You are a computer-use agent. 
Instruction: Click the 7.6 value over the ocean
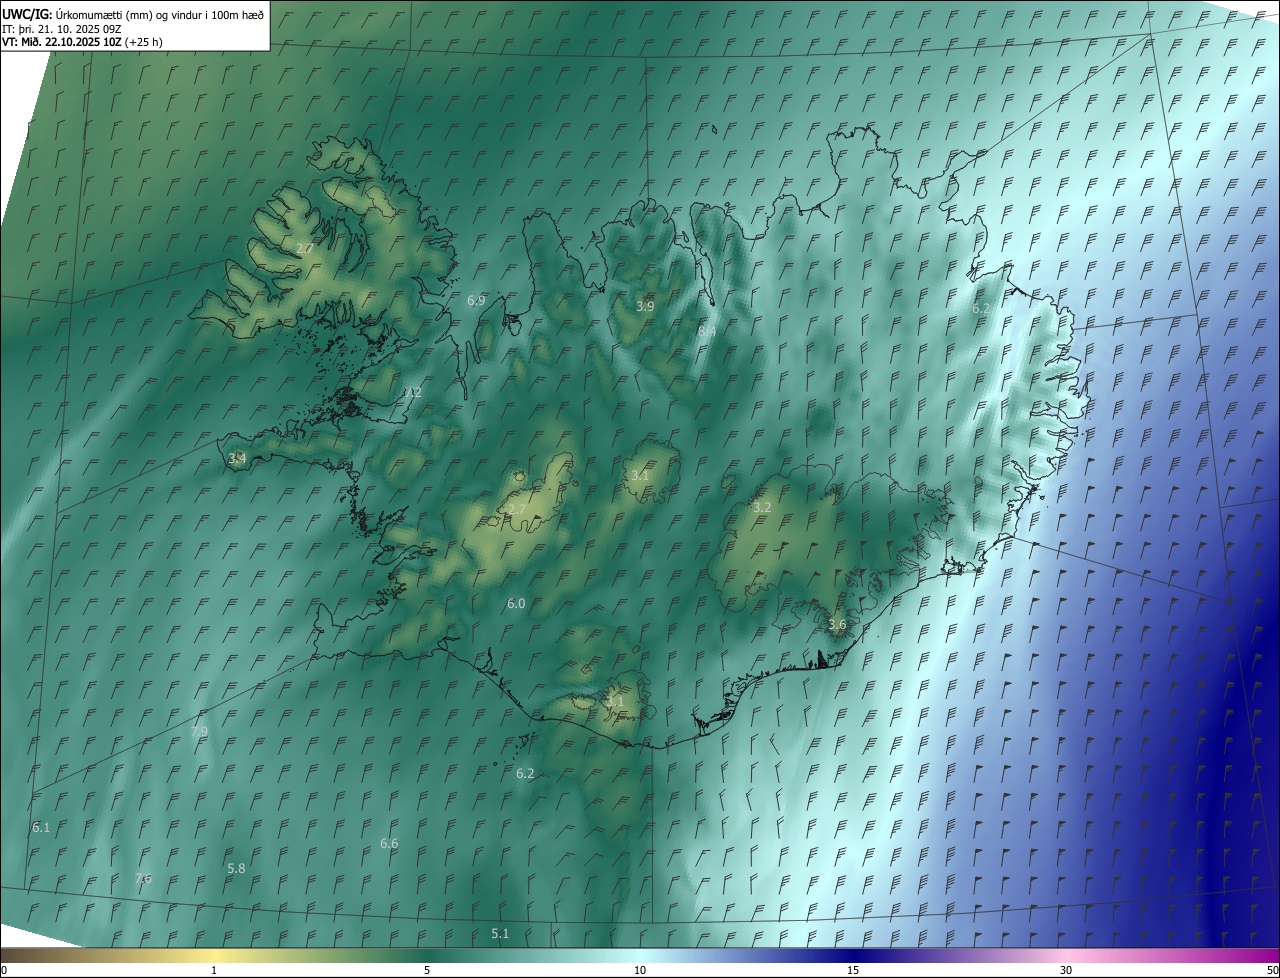click(143, 878)
